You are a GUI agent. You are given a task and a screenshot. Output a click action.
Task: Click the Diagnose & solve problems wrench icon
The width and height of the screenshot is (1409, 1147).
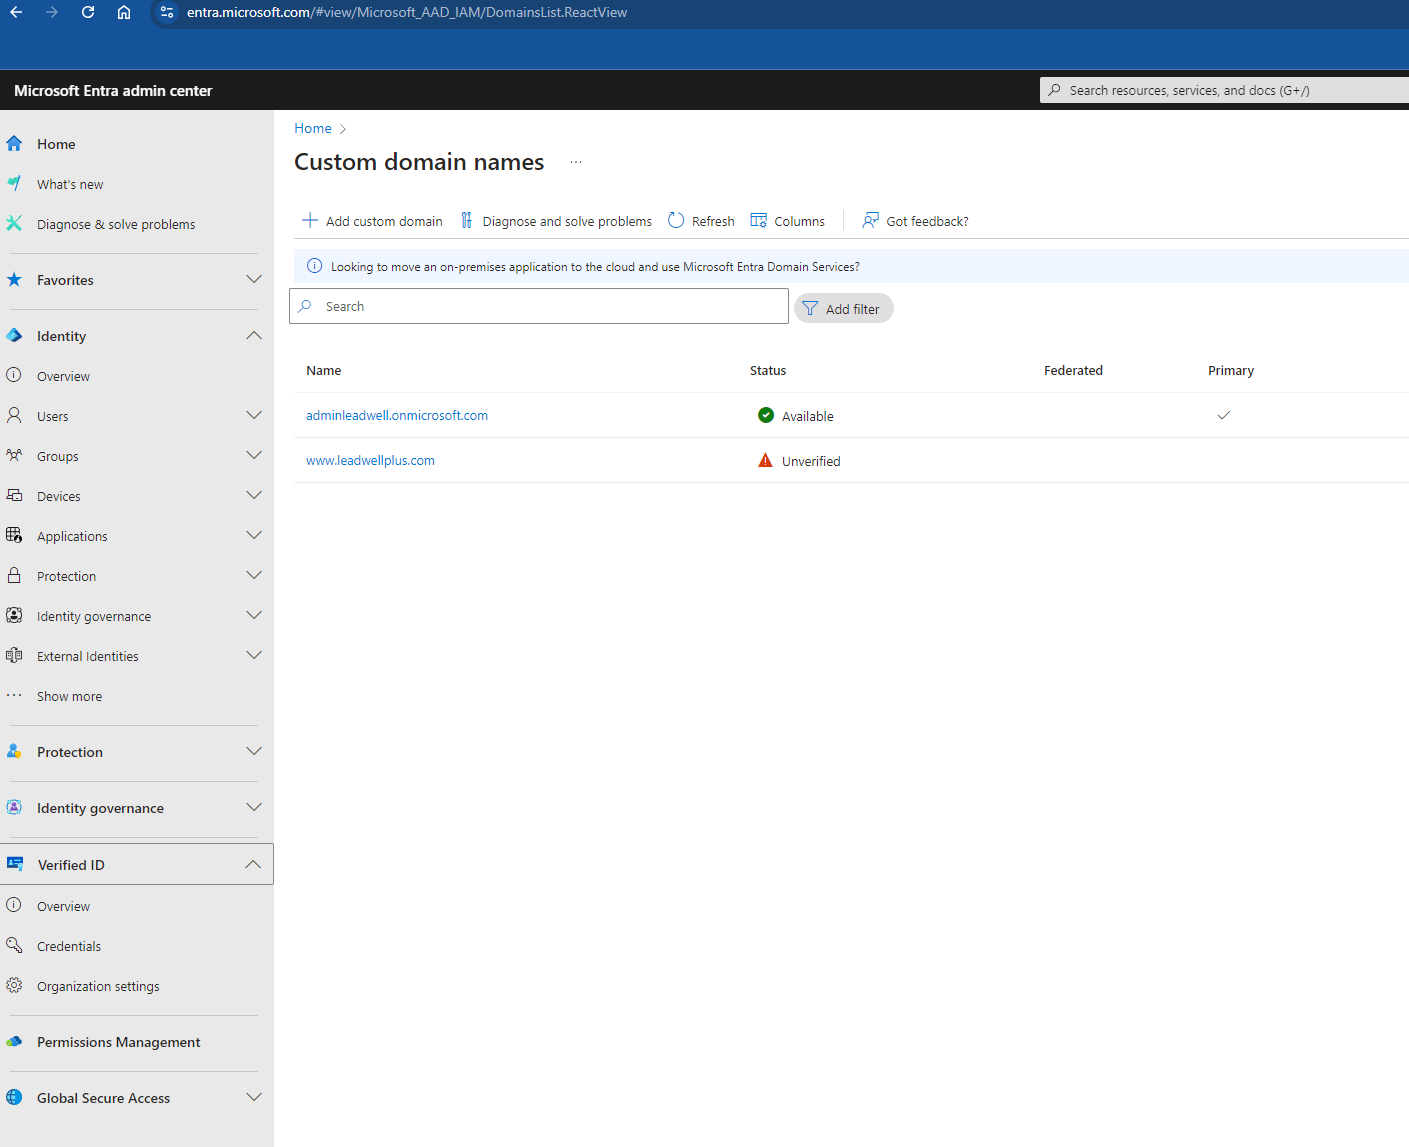point(14,223)
